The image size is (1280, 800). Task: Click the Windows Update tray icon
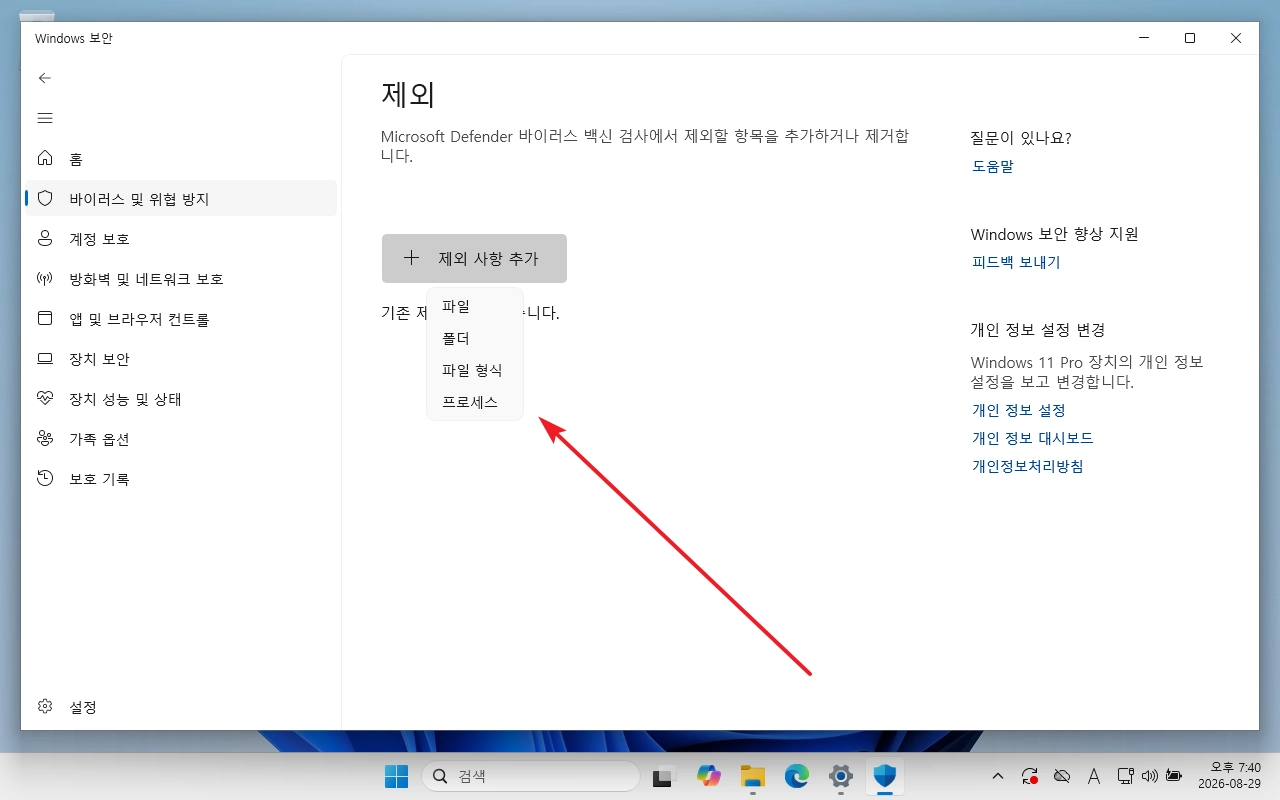[1029, 776]
